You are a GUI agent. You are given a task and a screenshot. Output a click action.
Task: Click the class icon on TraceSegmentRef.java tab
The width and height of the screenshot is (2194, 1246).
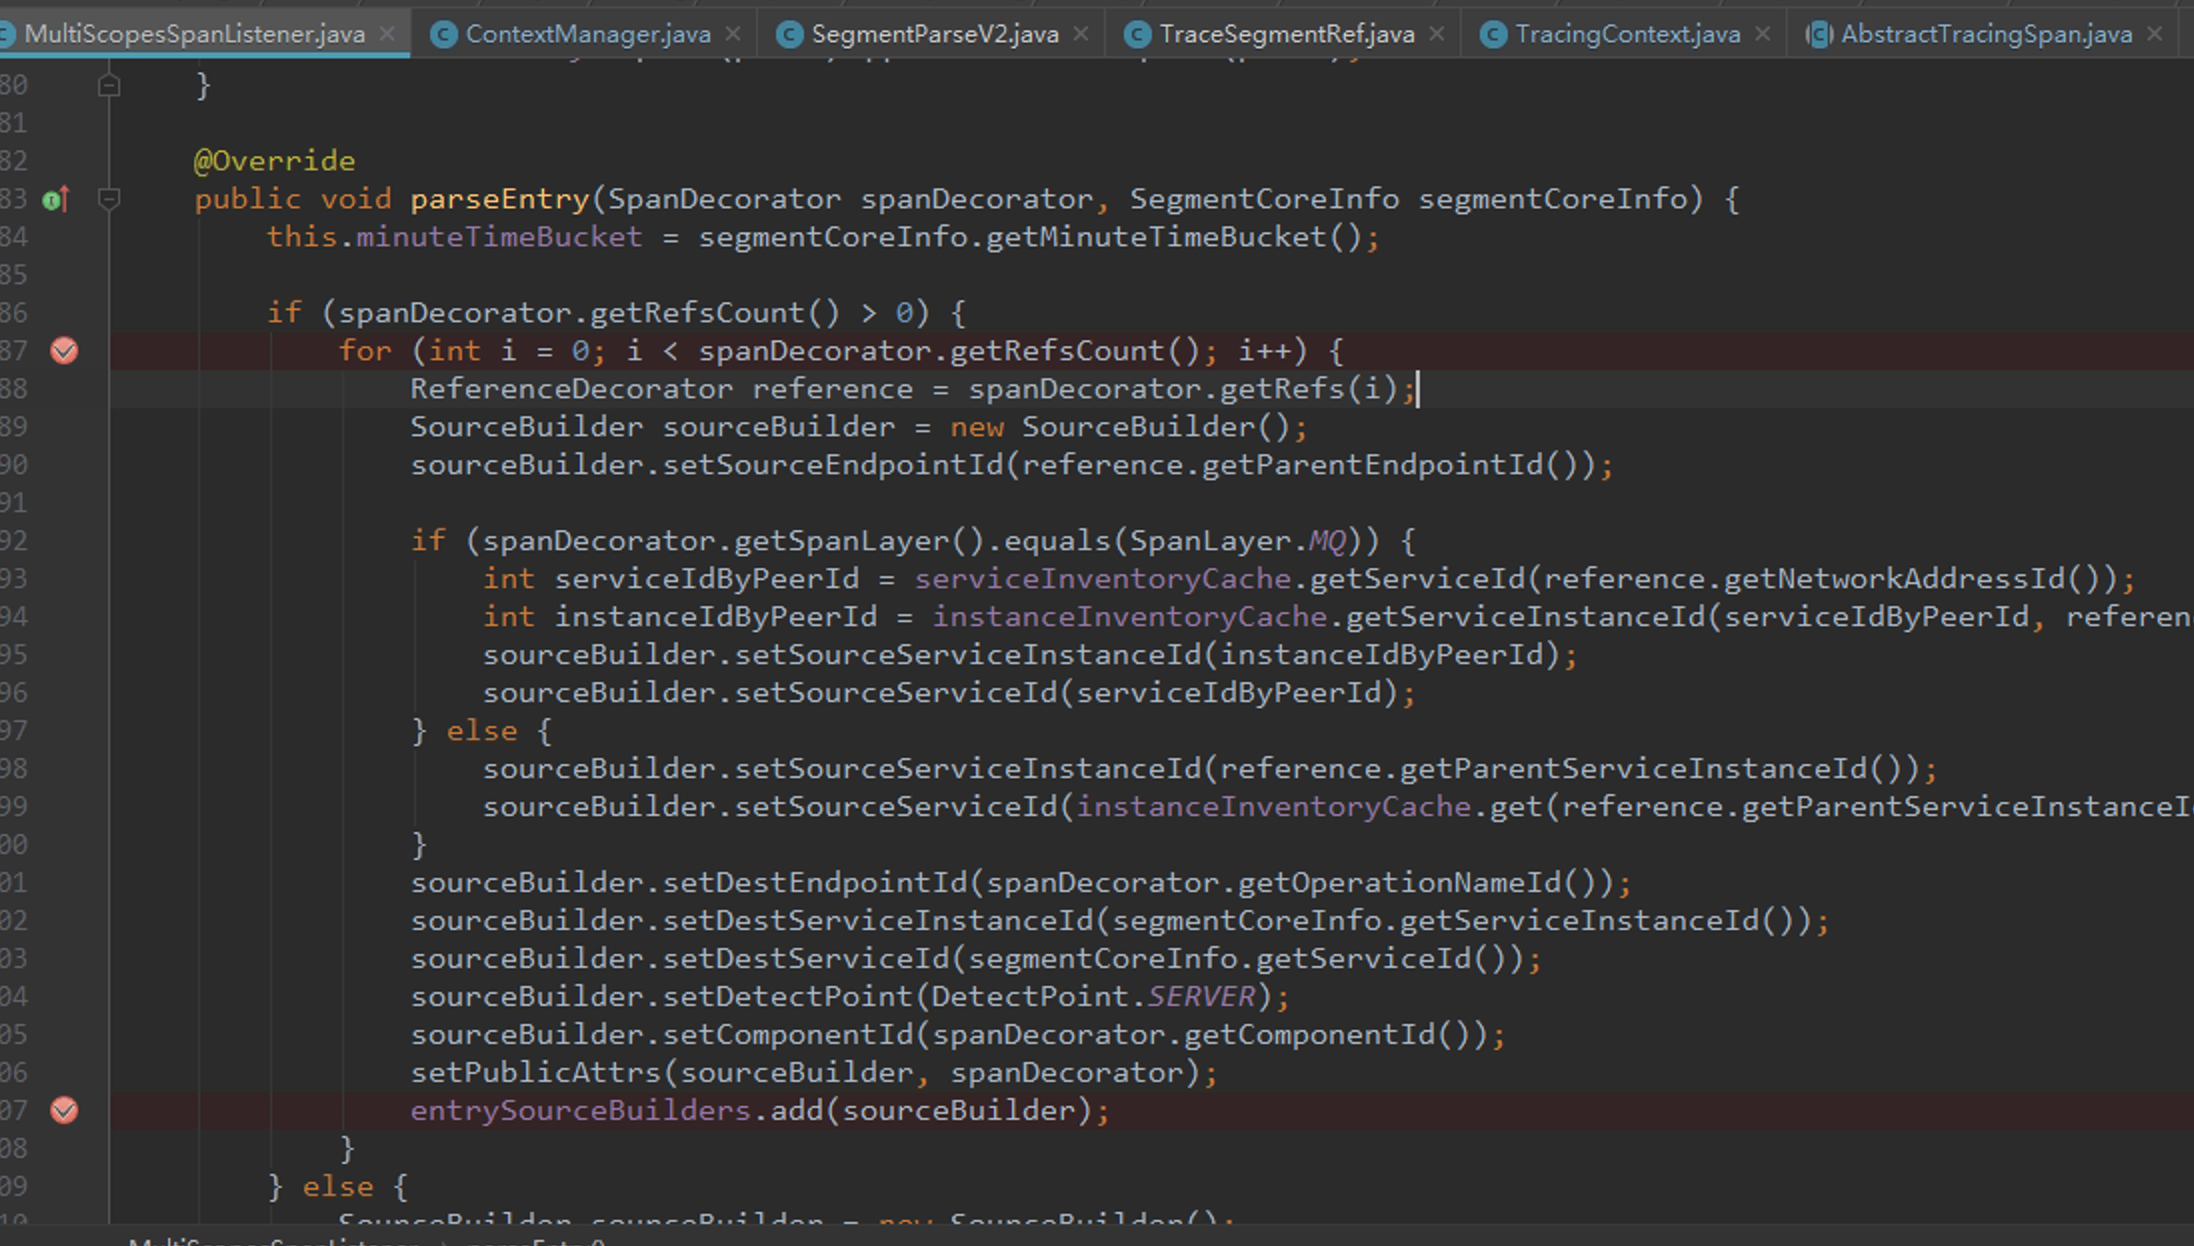tap(1136, 33)
